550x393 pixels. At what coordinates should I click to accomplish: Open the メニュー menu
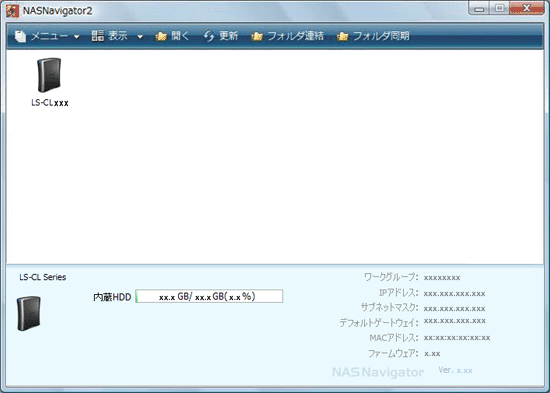(x=47, y=36)
